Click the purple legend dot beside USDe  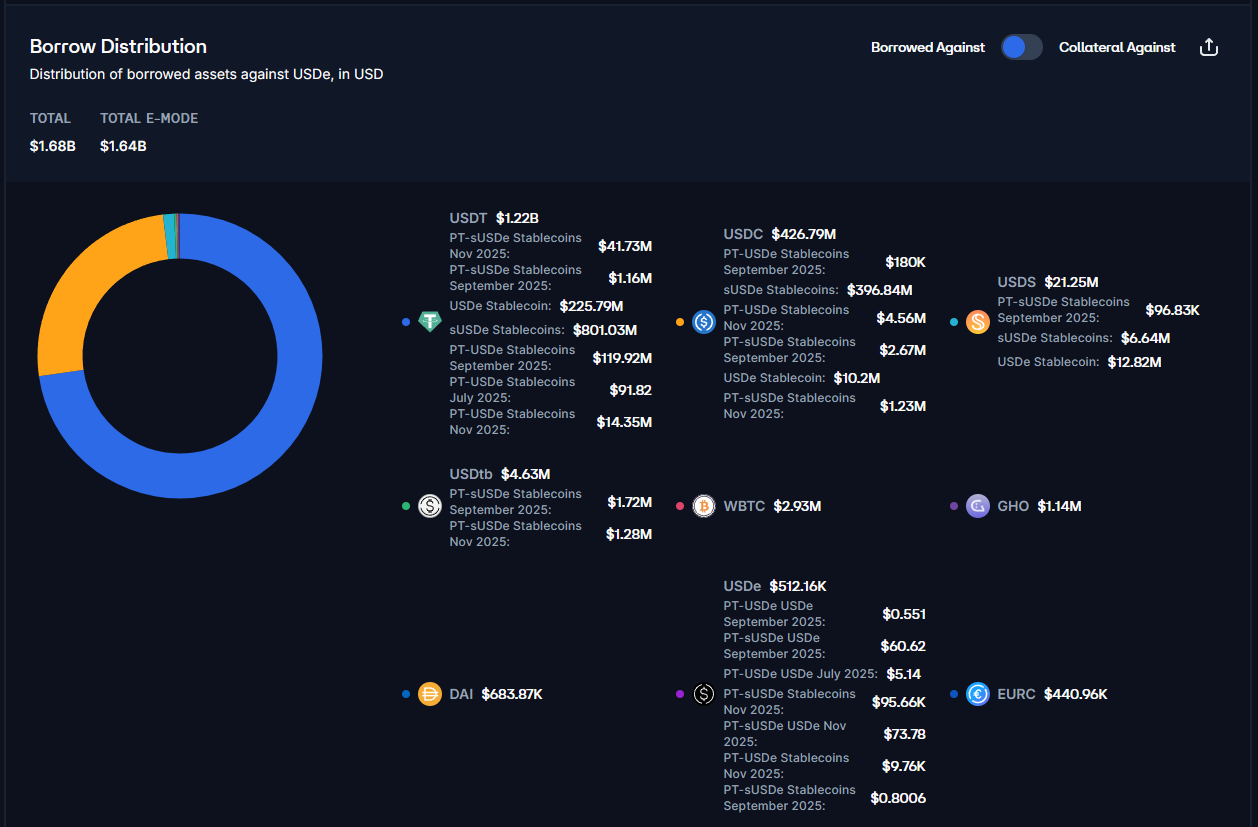click(x=680, y=694)
